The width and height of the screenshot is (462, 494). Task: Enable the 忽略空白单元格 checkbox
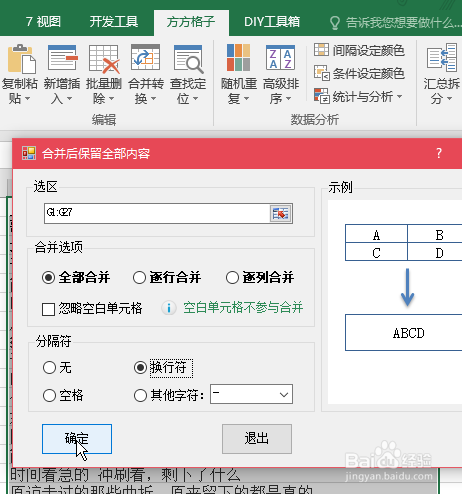click(x=49, y=309)
